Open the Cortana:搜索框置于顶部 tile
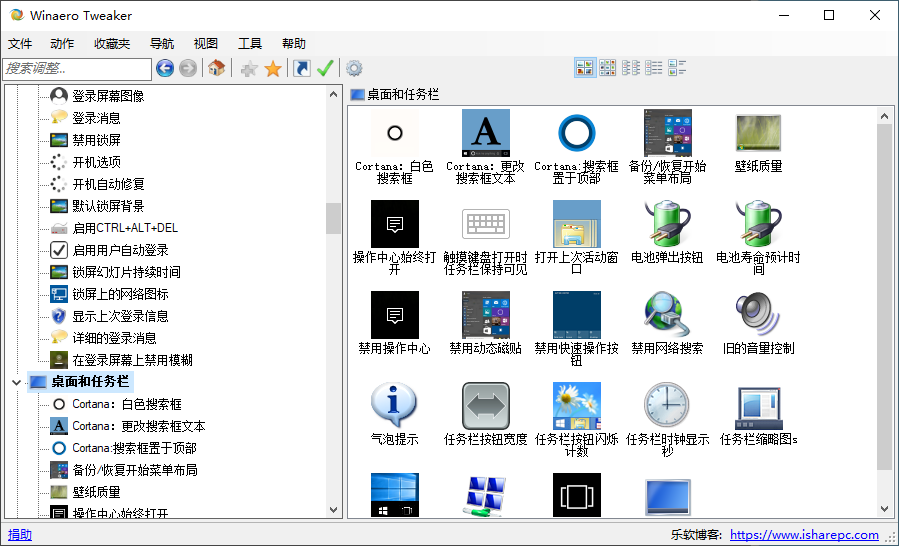This screenshot has height=546, width=899. 576,147
